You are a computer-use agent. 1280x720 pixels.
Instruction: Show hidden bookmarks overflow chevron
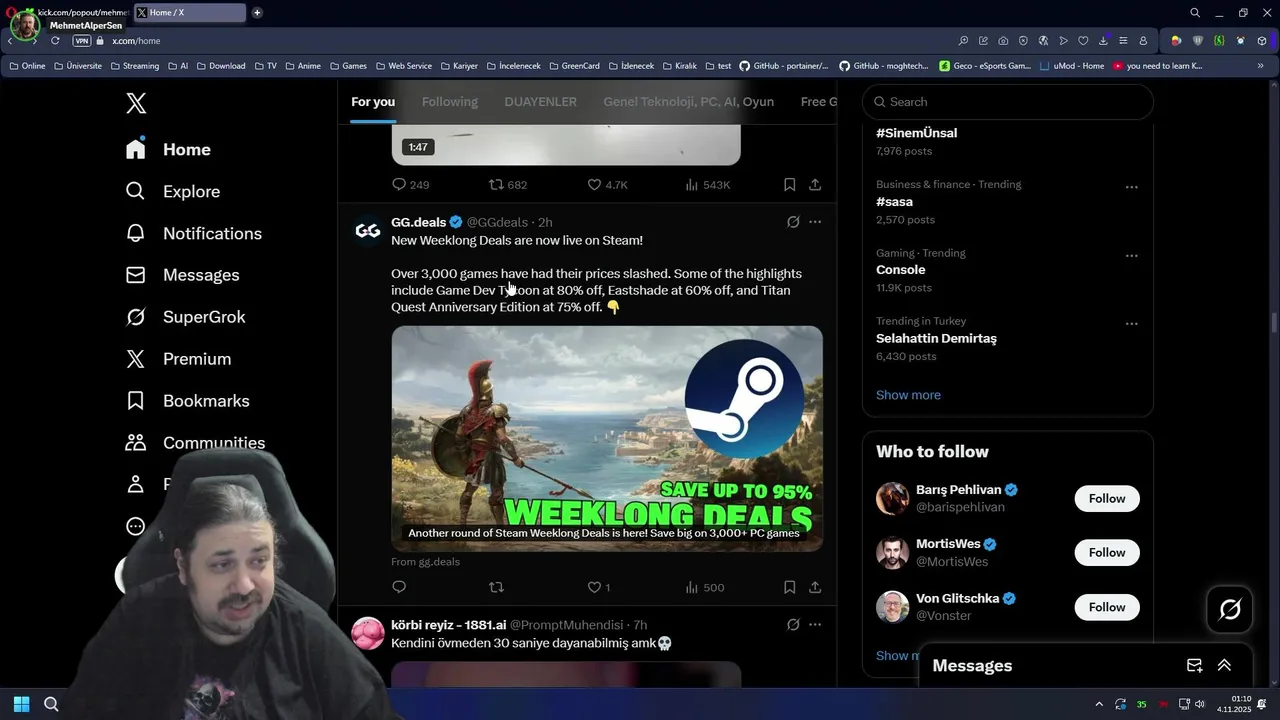(x=1260, y=66)
